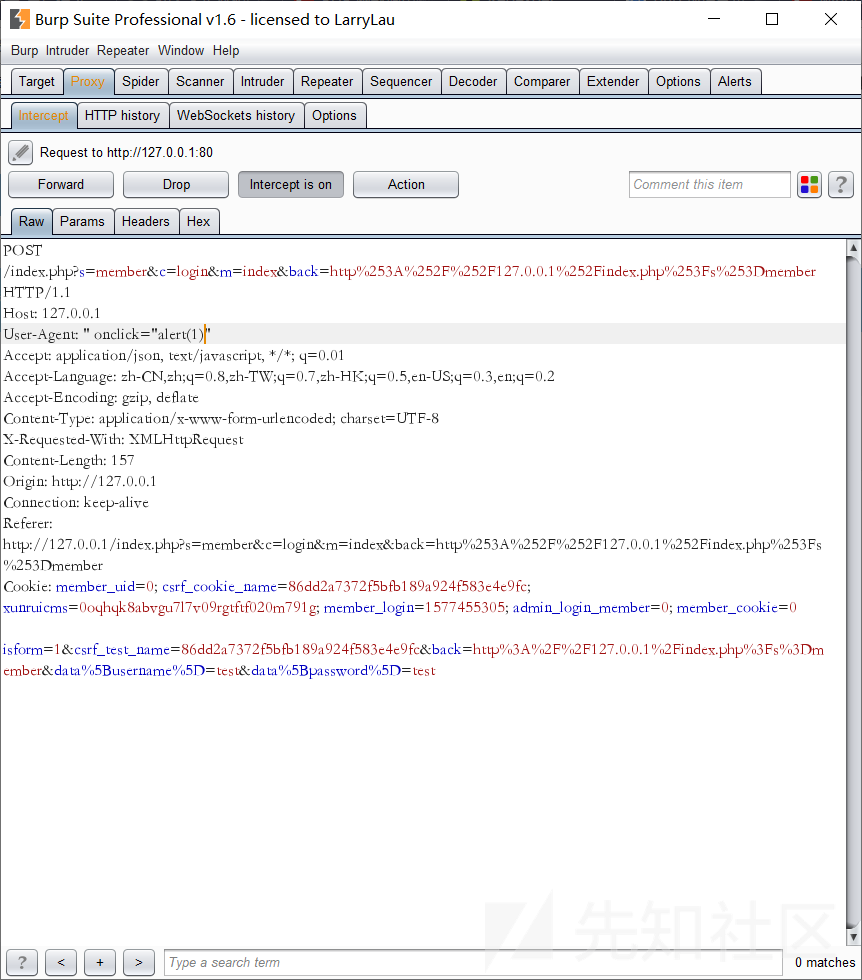Click the Origin: http://127.0.0.1 line

(79, 481)
